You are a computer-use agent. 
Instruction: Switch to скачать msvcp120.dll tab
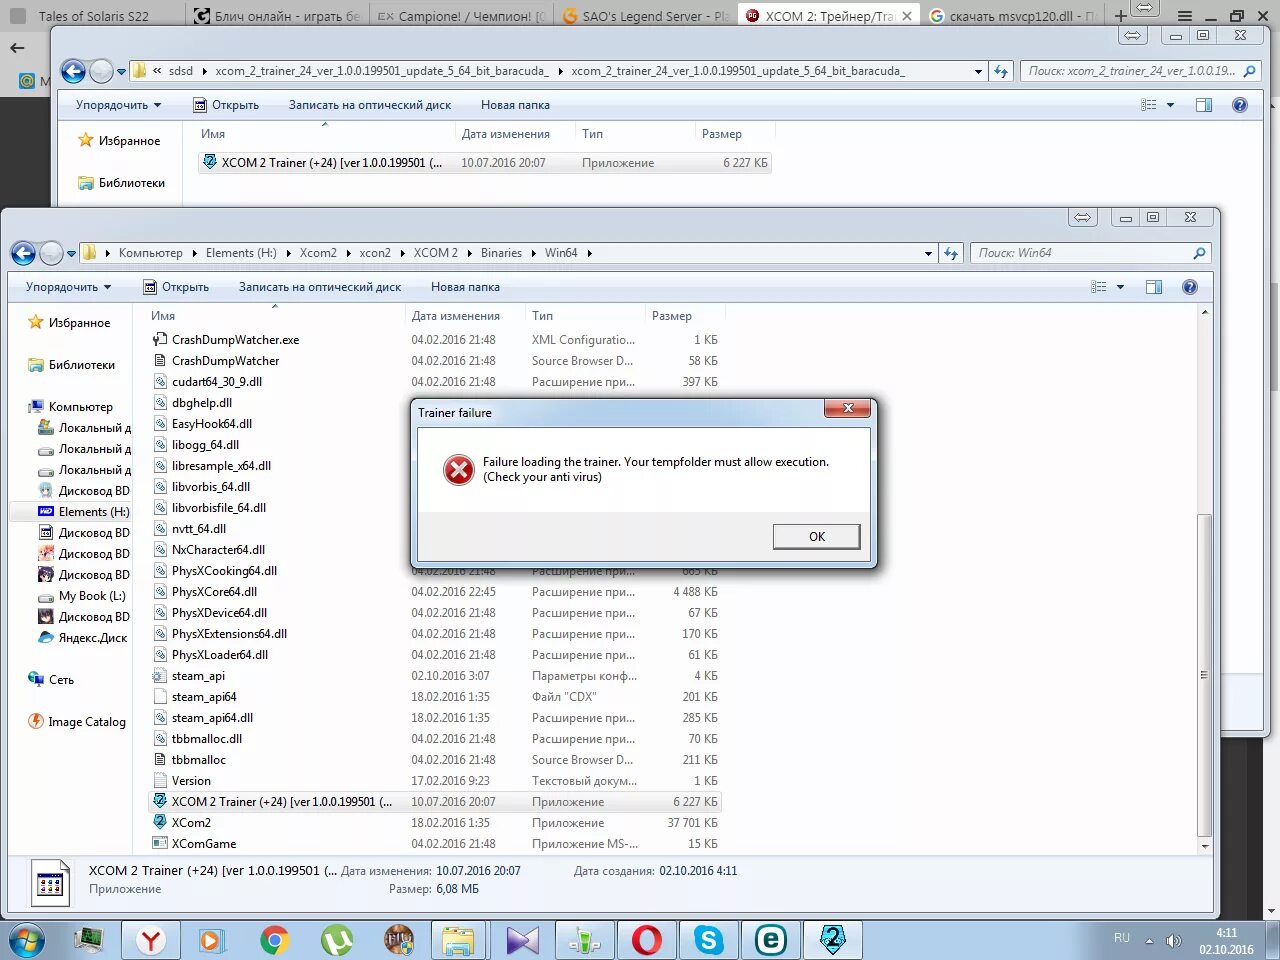pyautogui.click(x=1012, y=16)
